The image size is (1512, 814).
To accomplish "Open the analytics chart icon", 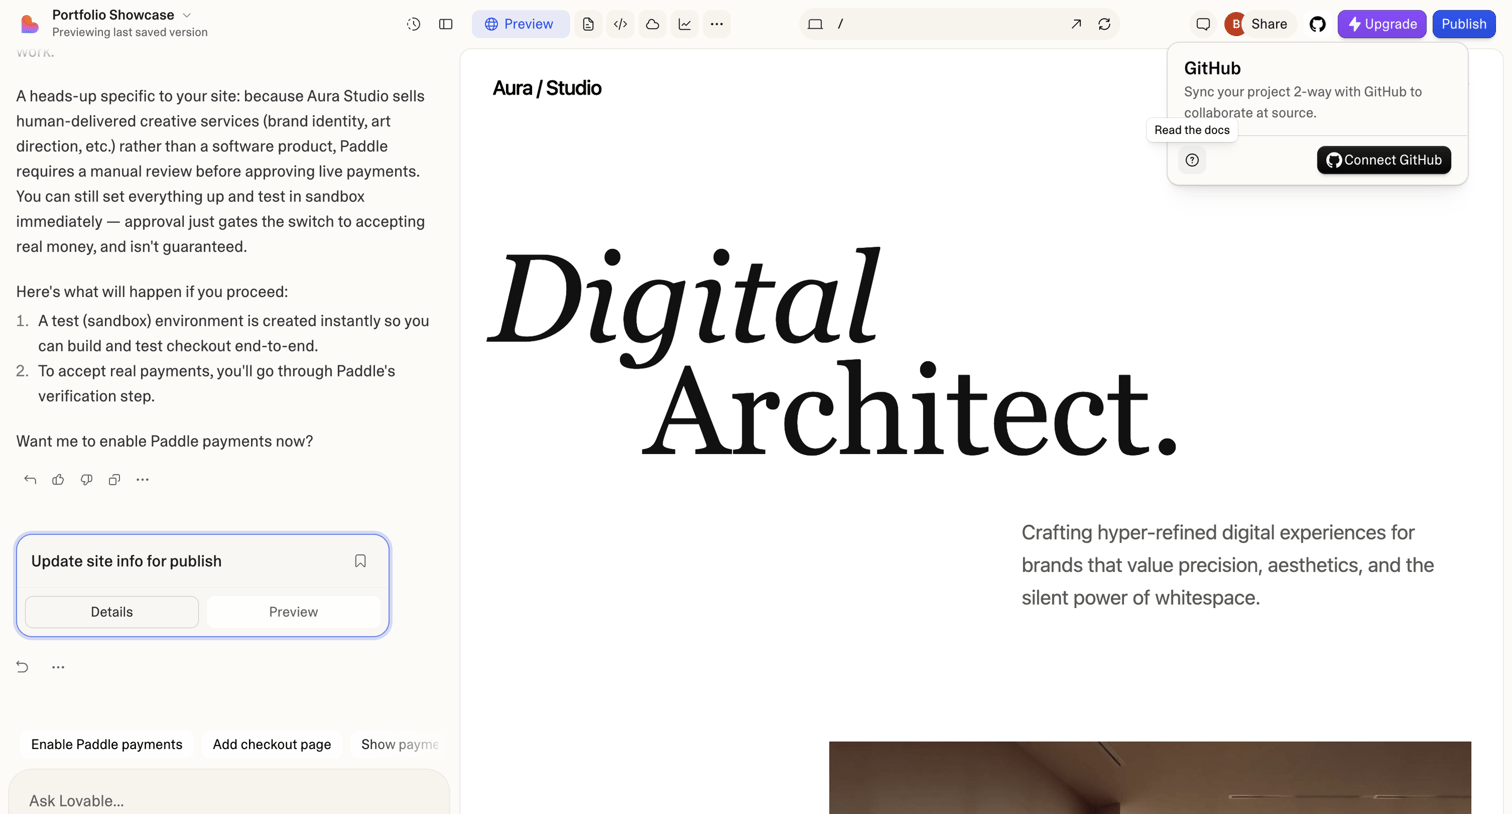I will [685, 24].
